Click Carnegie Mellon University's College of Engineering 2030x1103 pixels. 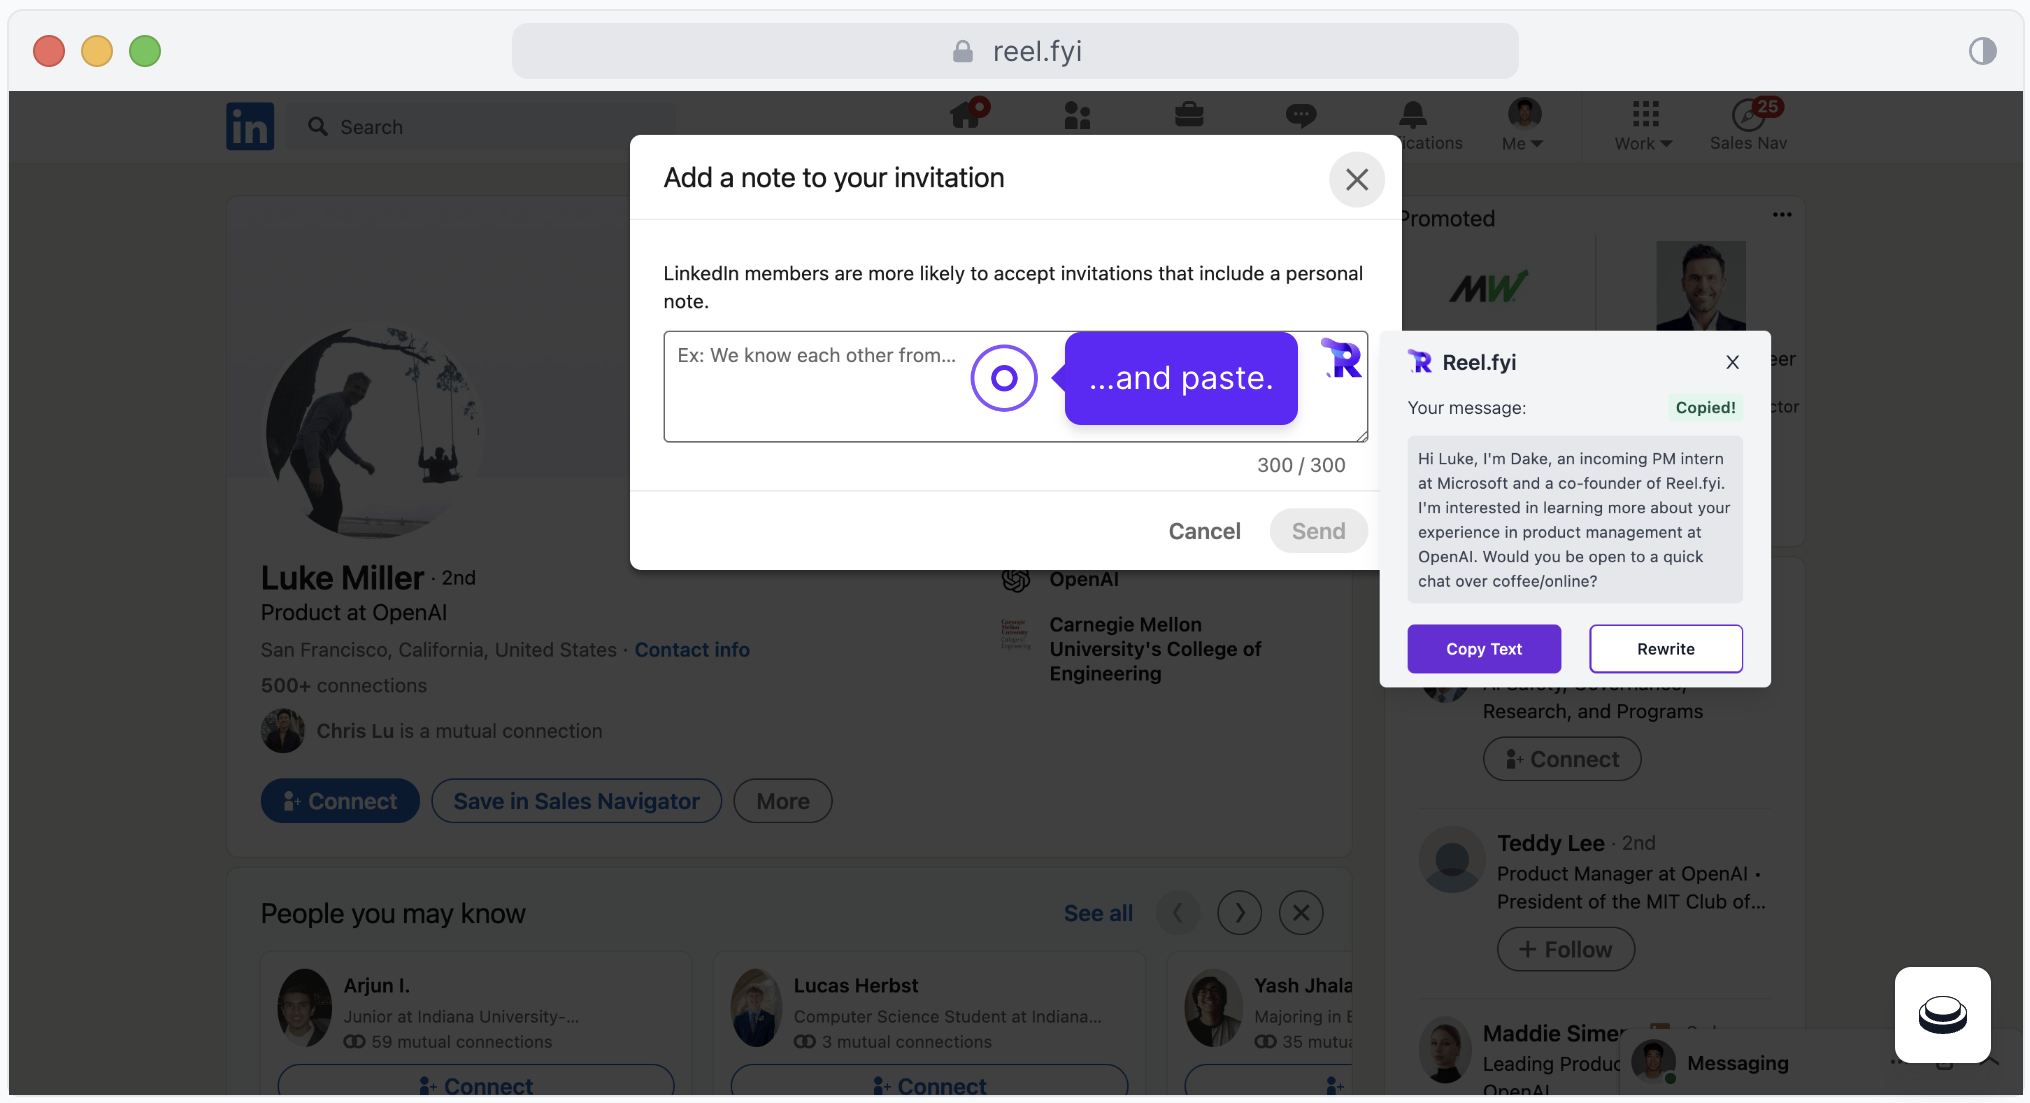pyautogui.click(x=1155, y=649)
